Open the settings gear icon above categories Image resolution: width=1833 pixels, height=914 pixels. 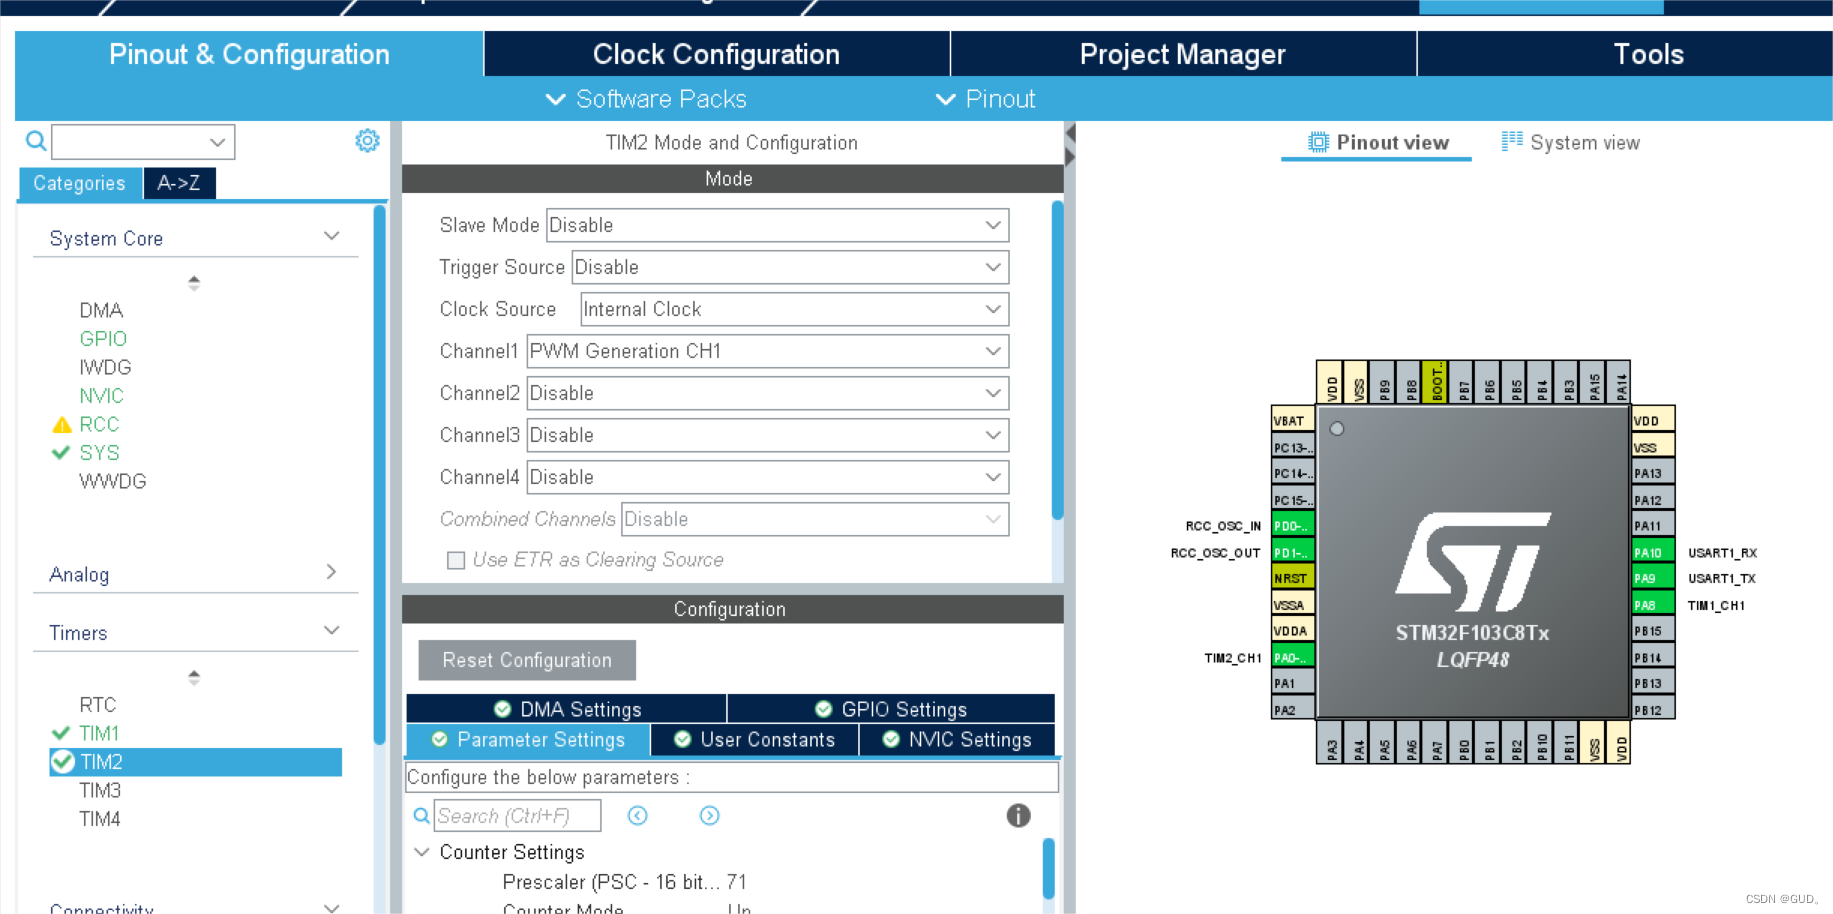[x=367, y=140]
